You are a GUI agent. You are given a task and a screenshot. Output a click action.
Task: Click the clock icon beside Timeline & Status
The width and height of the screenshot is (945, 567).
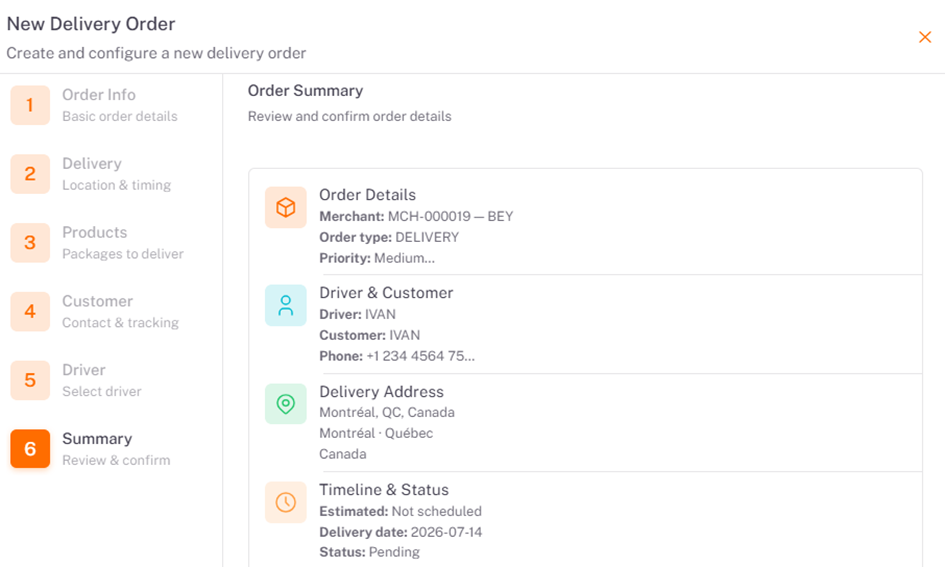(x=286, y=502)
